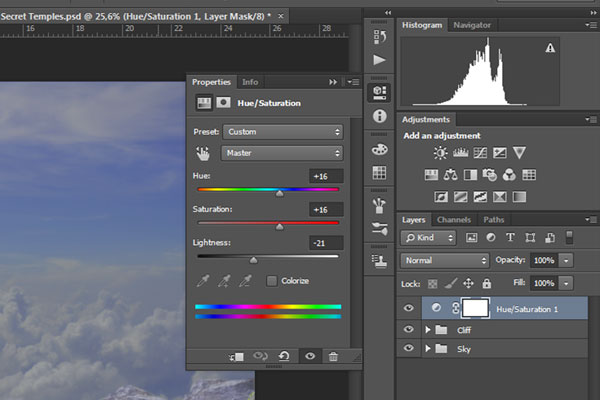Reset adjustment to defaults in Properties
600x400 pixels.
click(285, 356)
